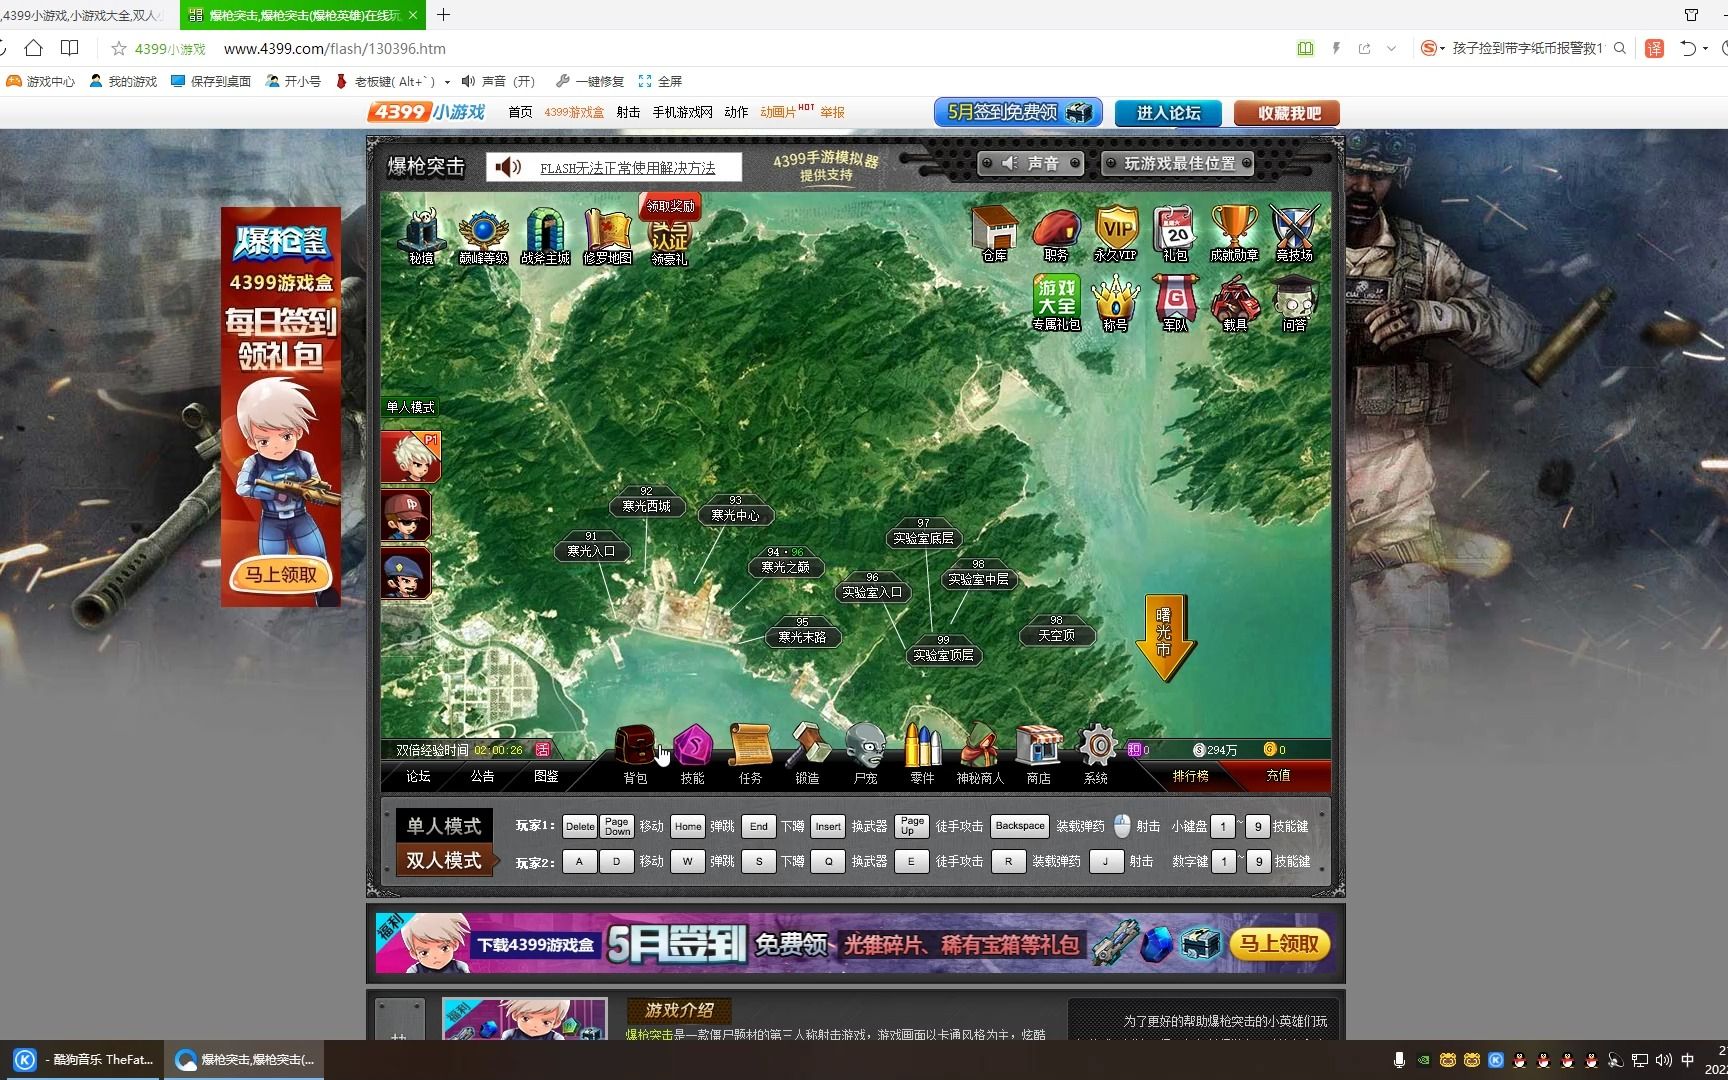Open the 公告 announcements tab
Screen dimensions: 1728x1080
coord(482,776)
